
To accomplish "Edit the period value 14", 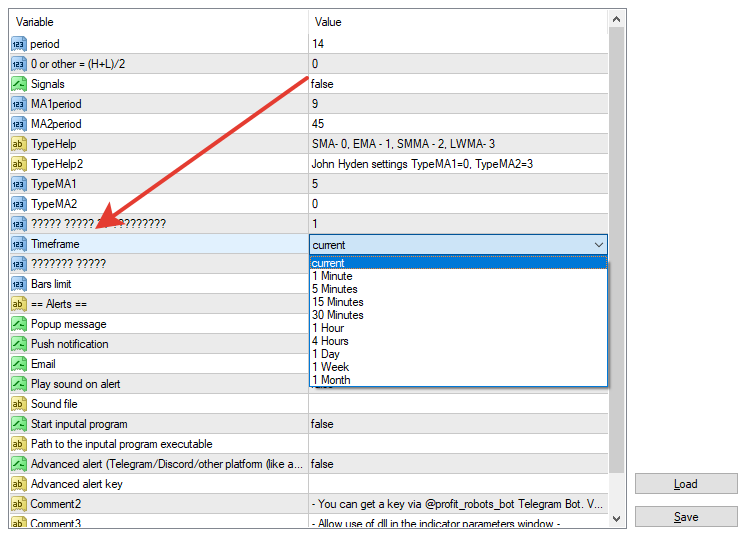I will point(458,44).
